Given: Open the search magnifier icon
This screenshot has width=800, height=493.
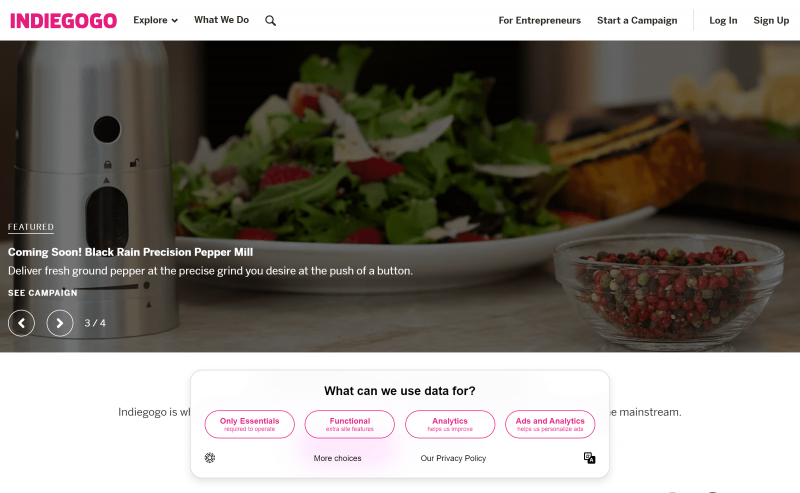Looking at the screenshot, I should click(x=270, y=20).
